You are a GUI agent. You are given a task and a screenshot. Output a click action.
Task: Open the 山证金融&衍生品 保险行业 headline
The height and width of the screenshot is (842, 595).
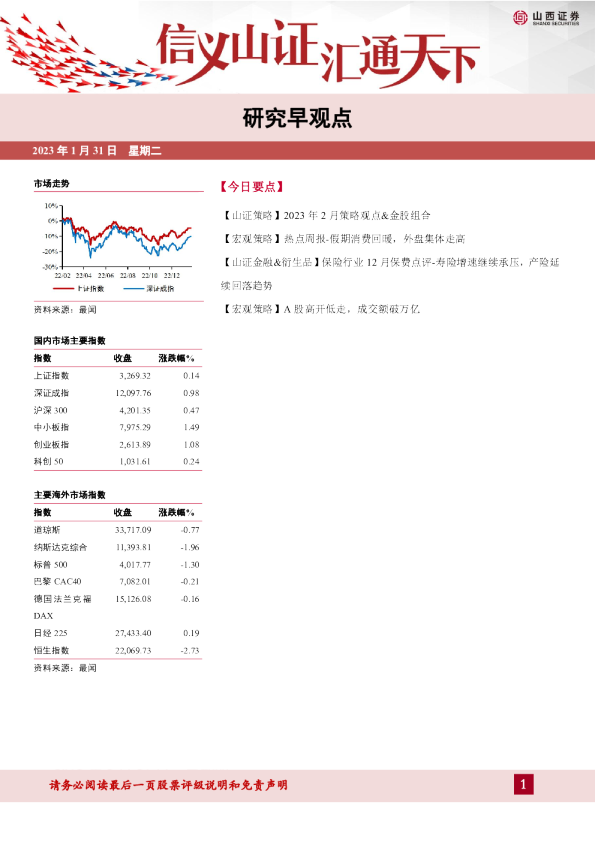[x=390, y=273]
